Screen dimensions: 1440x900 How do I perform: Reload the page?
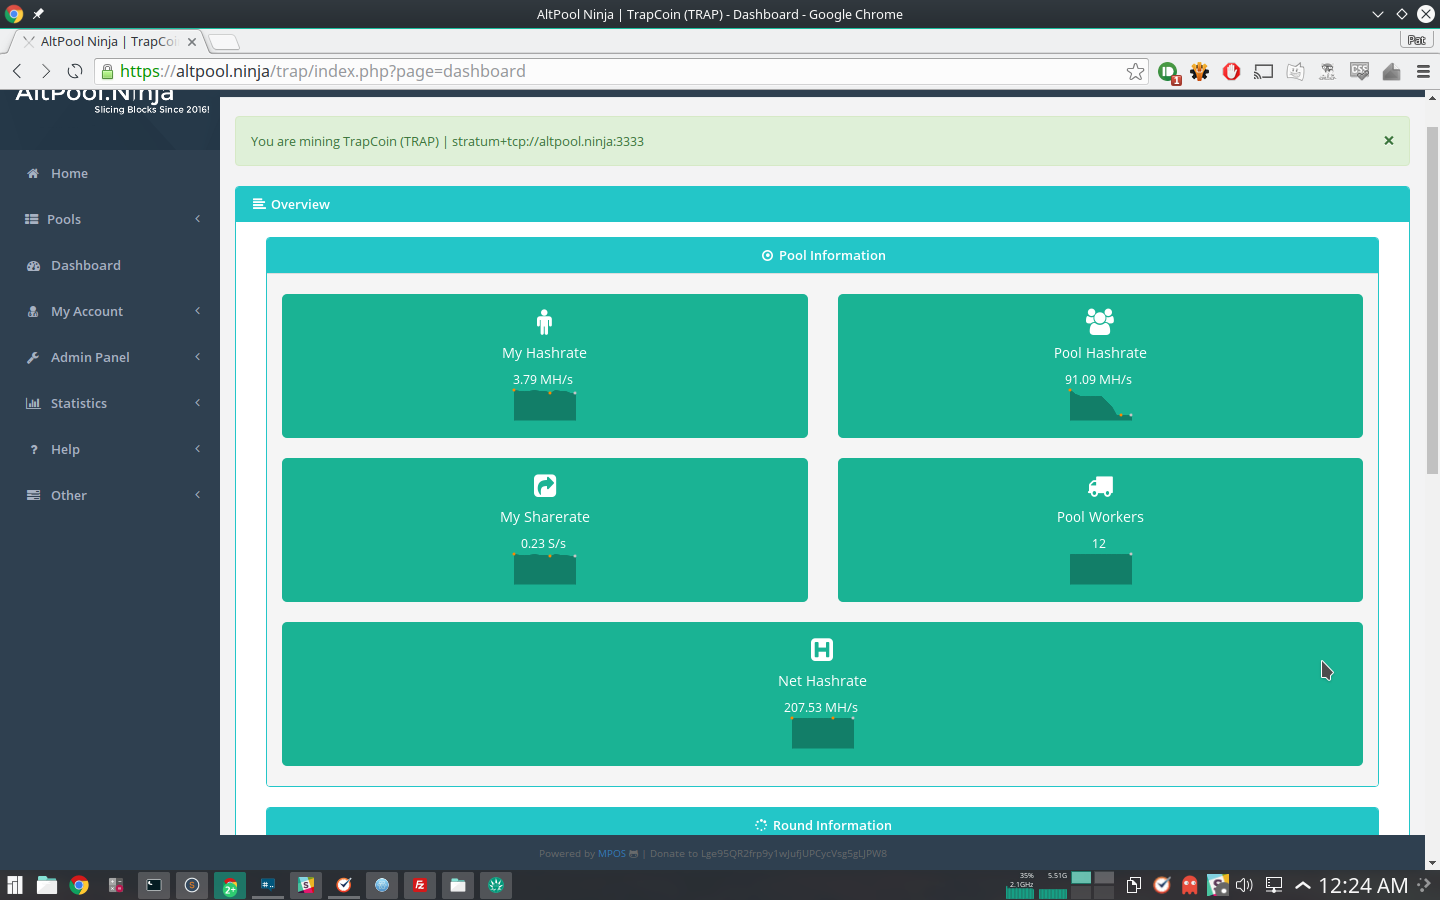click(x=75, y=71)
